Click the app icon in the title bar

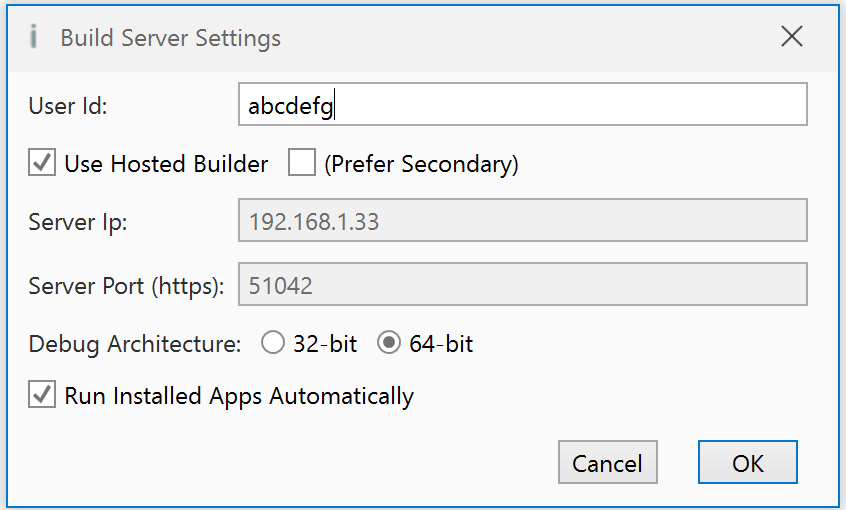pos(34,38)
